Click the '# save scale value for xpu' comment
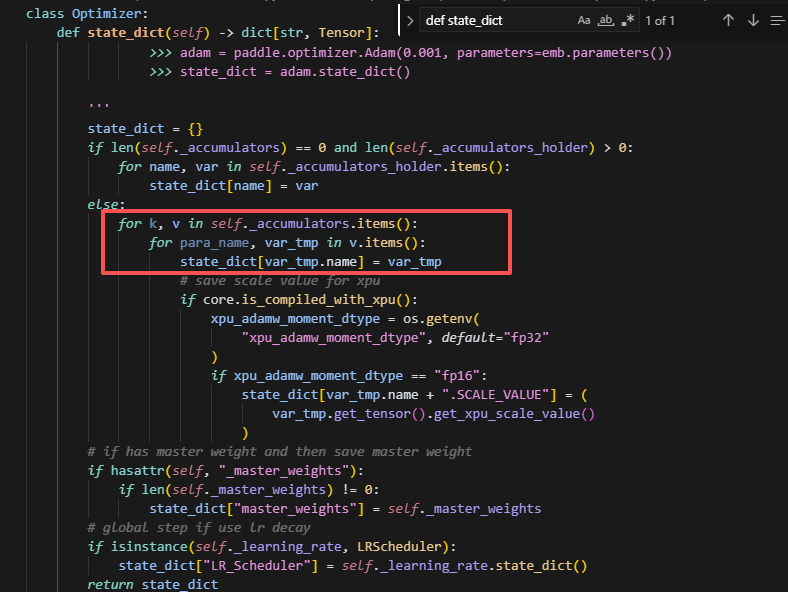 tap(280, 280)
